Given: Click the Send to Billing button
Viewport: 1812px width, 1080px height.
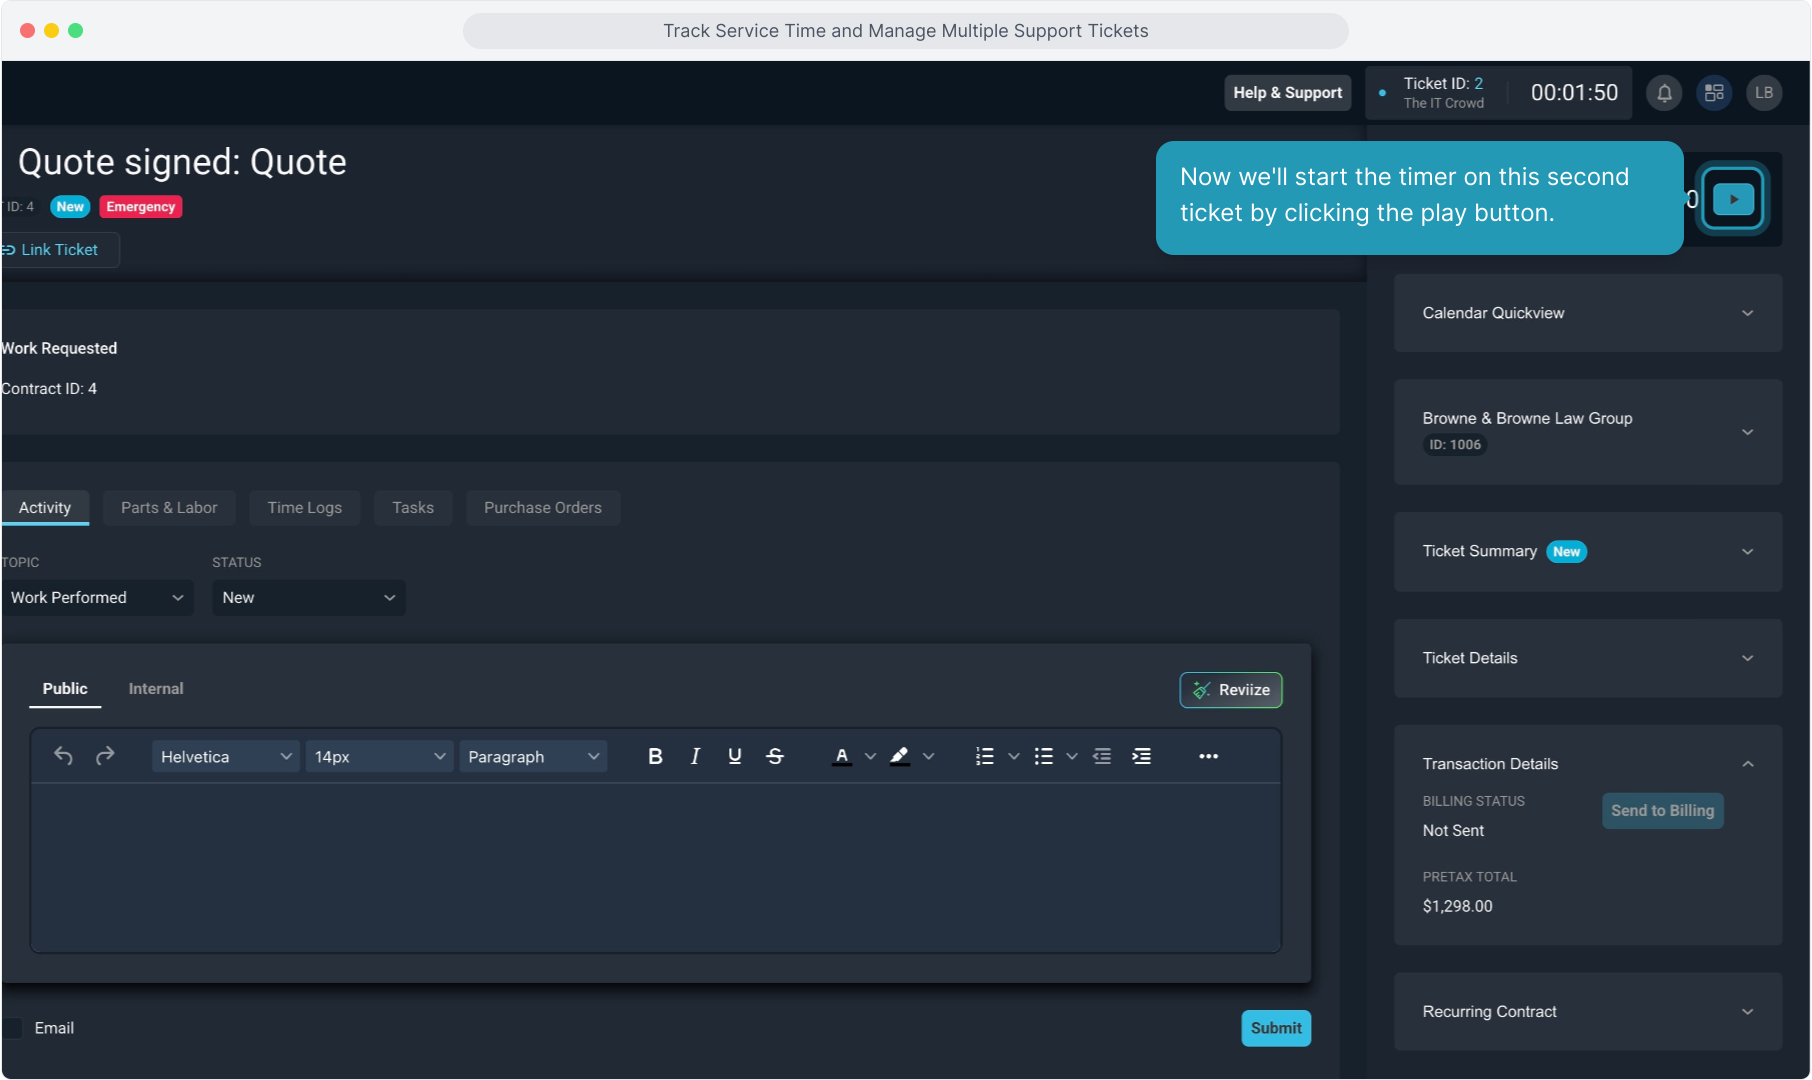Looking at the screenshot, I should (1662, 811).
